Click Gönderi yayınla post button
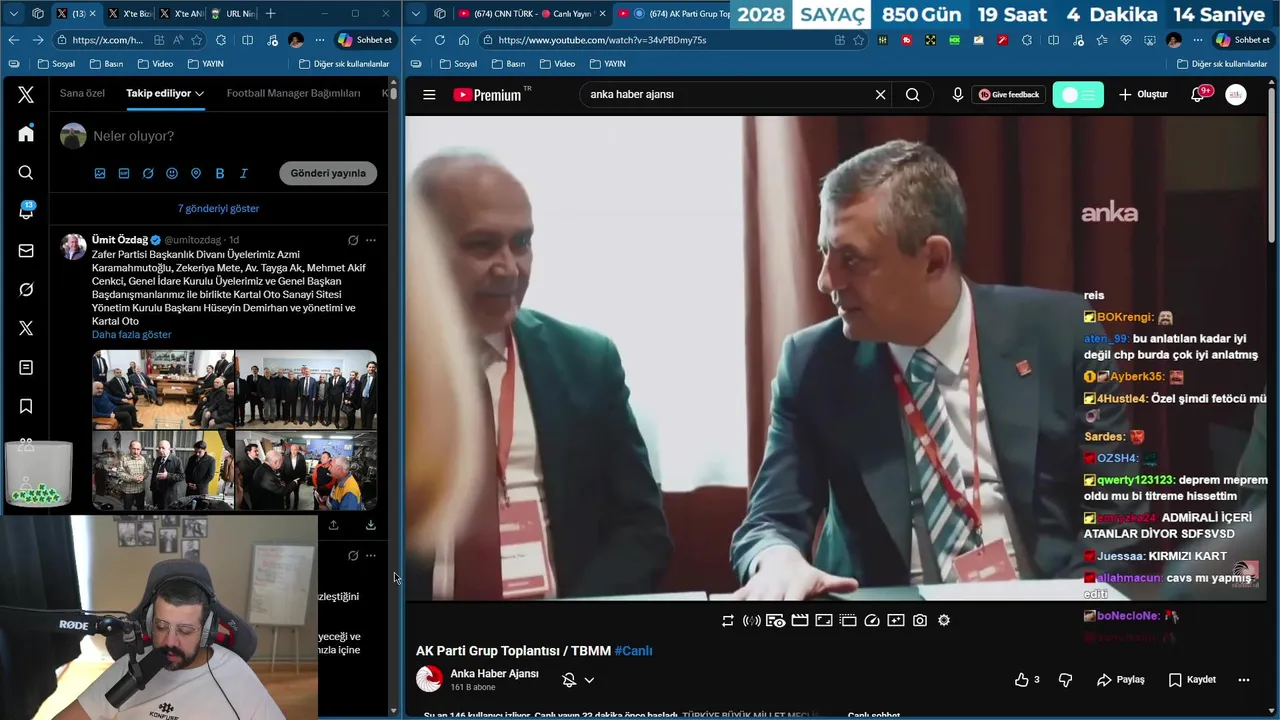1280x720 pixels. [328, 173]
